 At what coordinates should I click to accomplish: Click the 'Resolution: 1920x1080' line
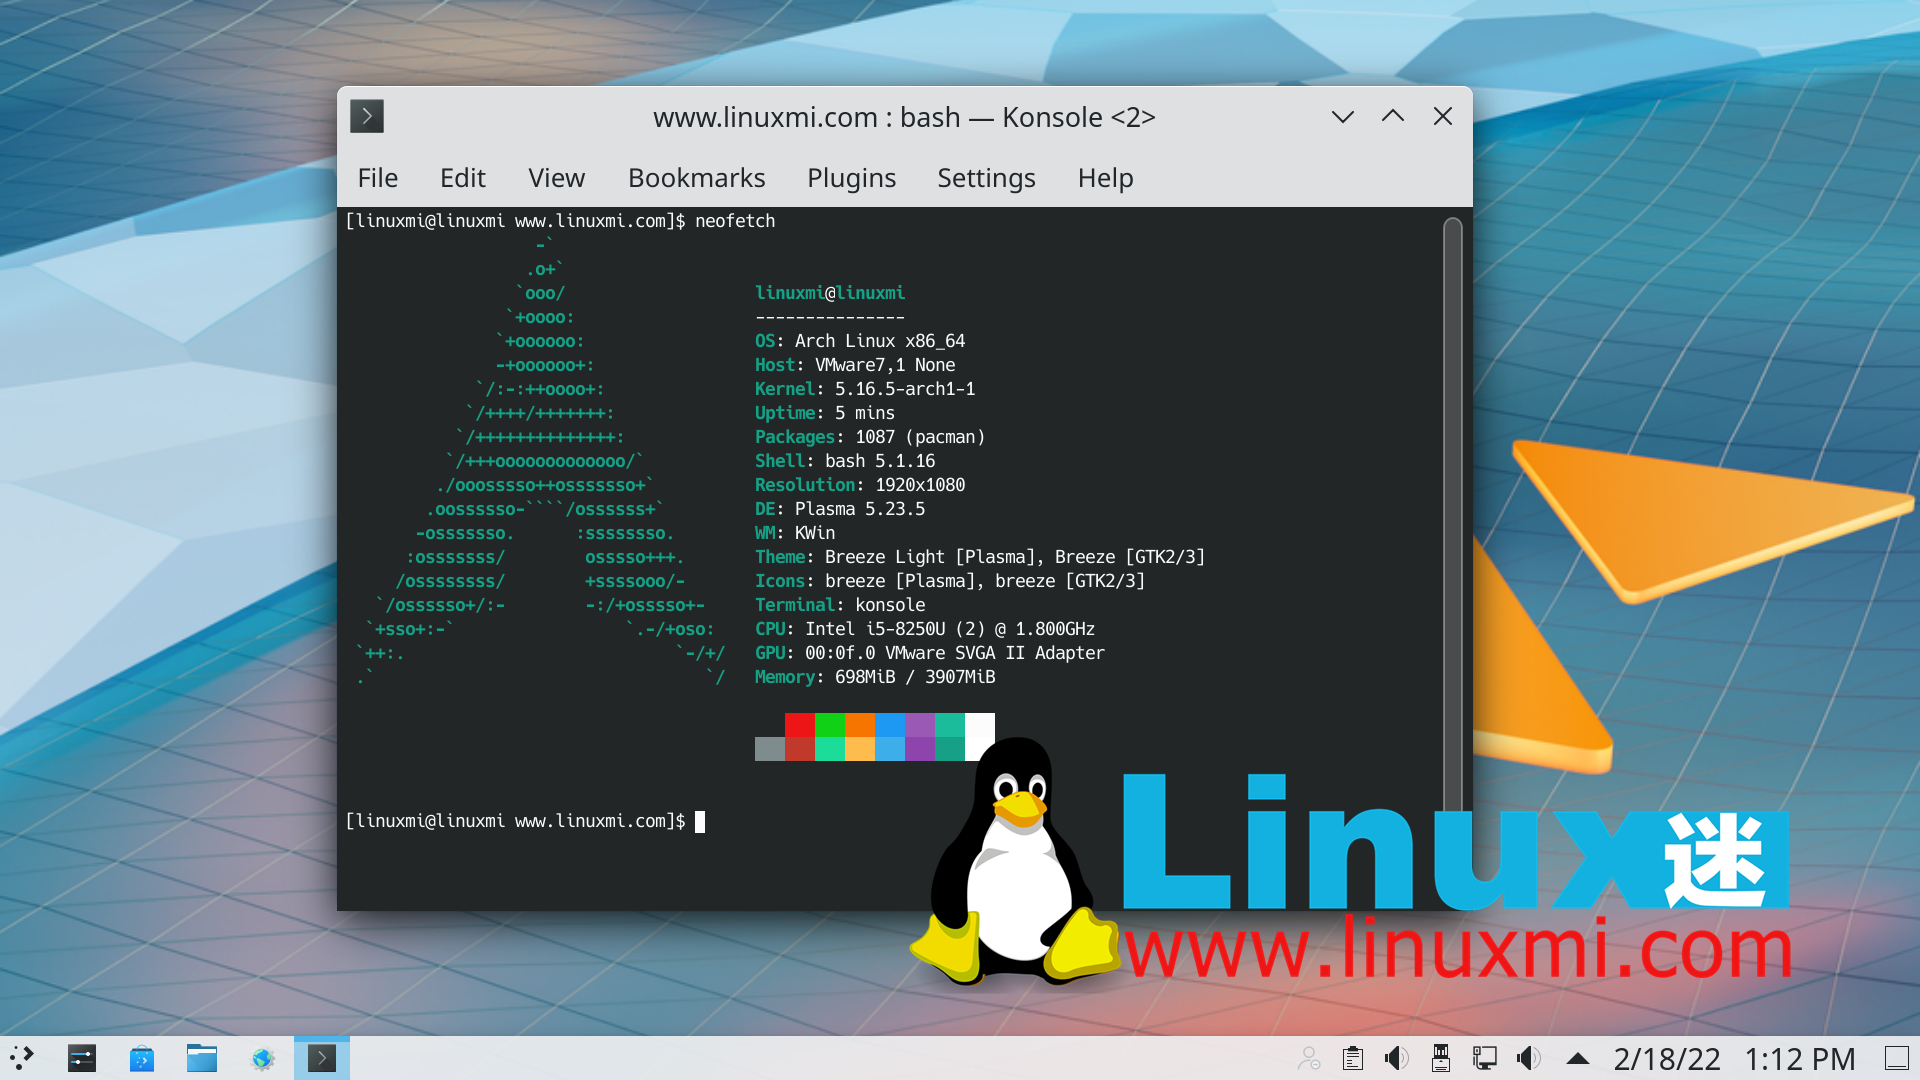[x=860, y=485]
